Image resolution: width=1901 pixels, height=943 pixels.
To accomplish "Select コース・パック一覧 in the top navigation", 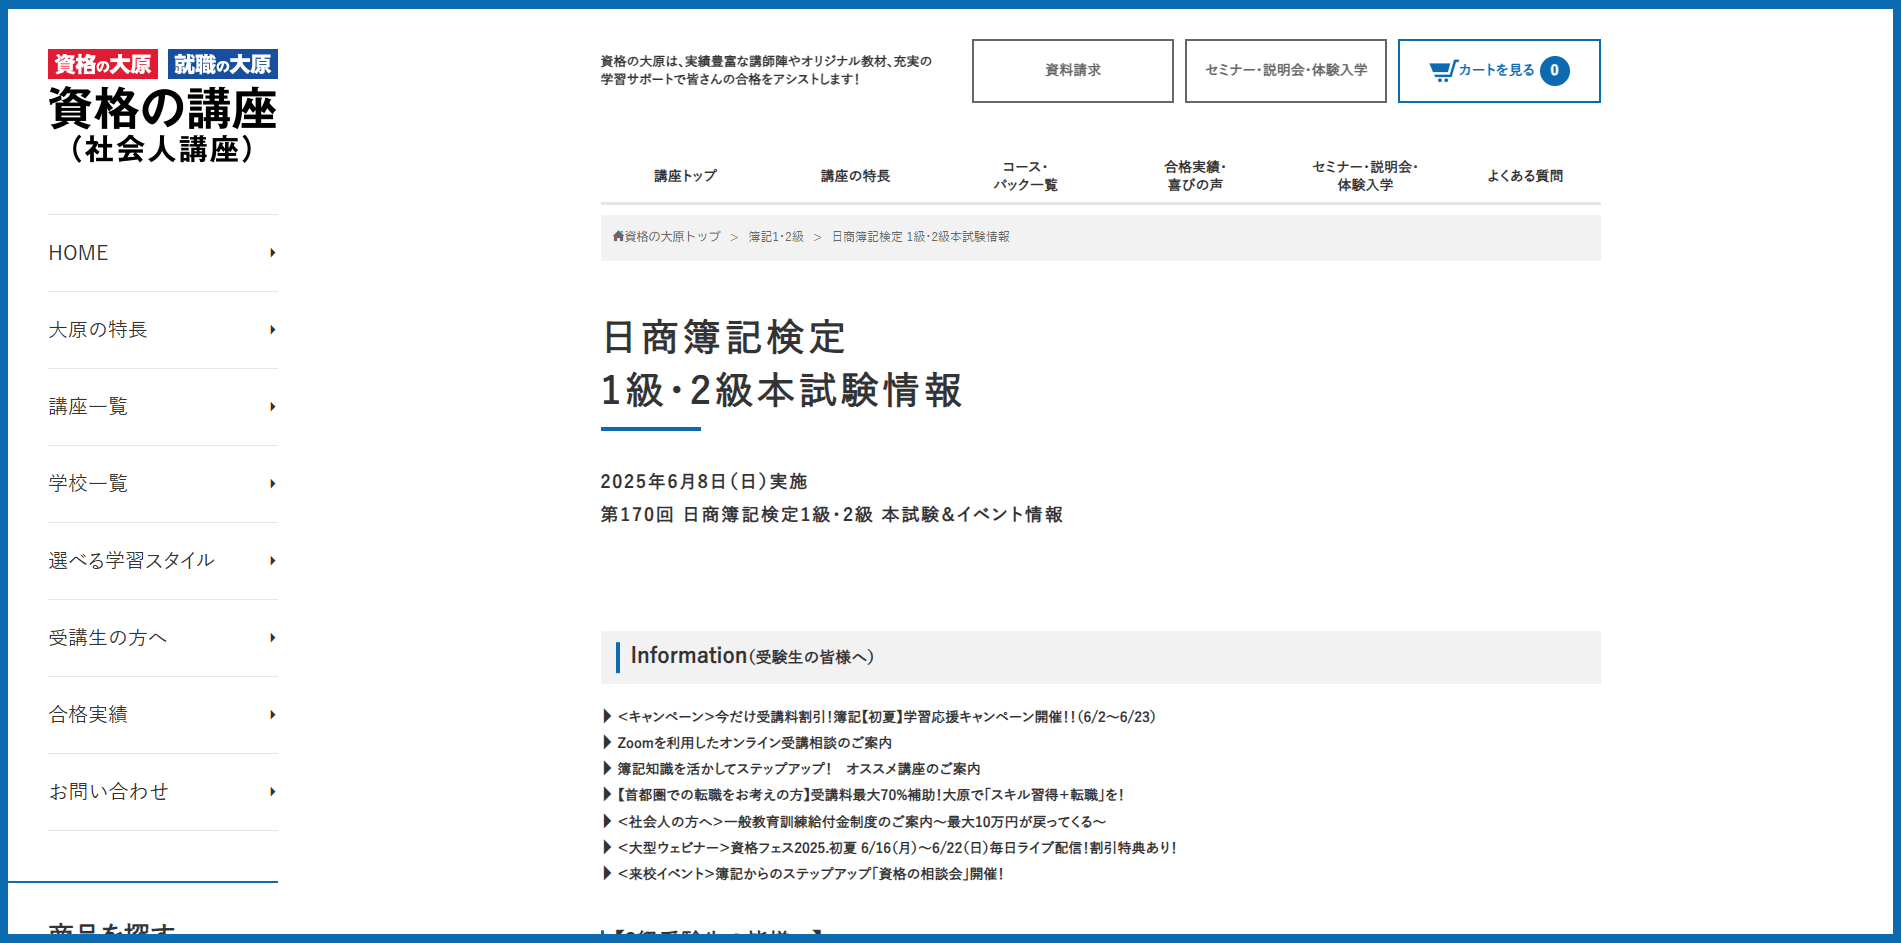I will click(x=1025, y=176).
